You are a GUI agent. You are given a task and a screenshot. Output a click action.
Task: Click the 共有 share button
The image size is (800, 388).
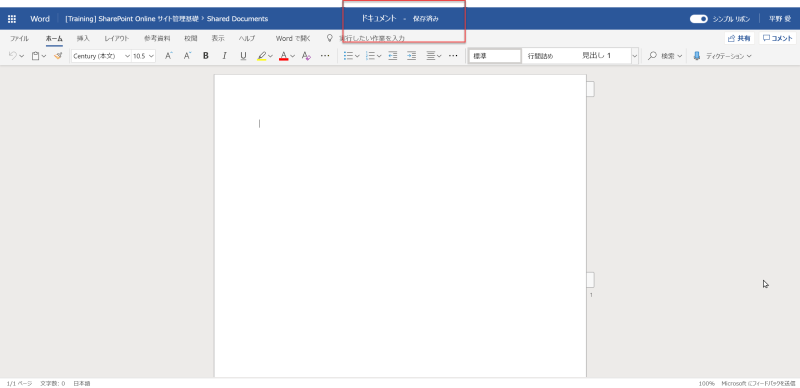point(739,38)
